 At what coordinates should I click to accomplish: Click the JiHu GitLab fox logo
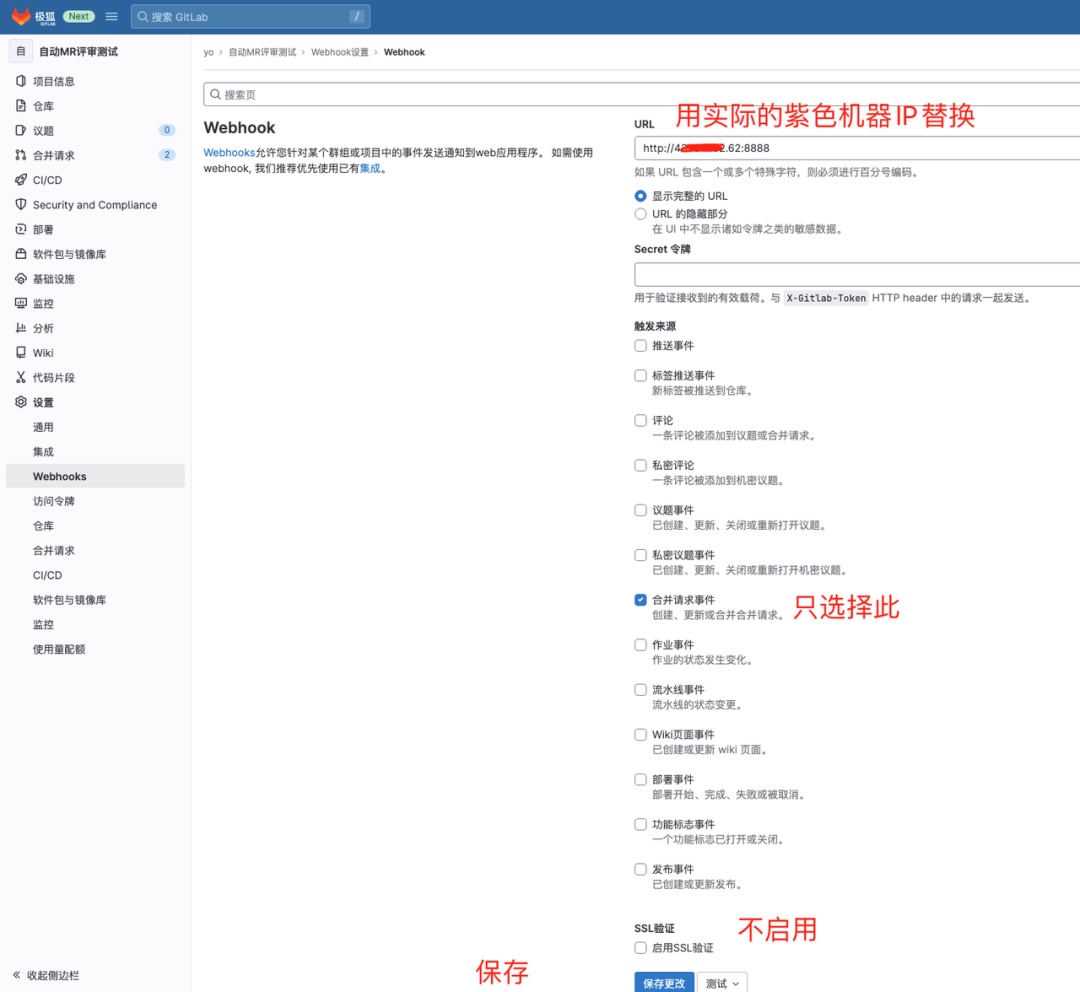coord(22,16)
